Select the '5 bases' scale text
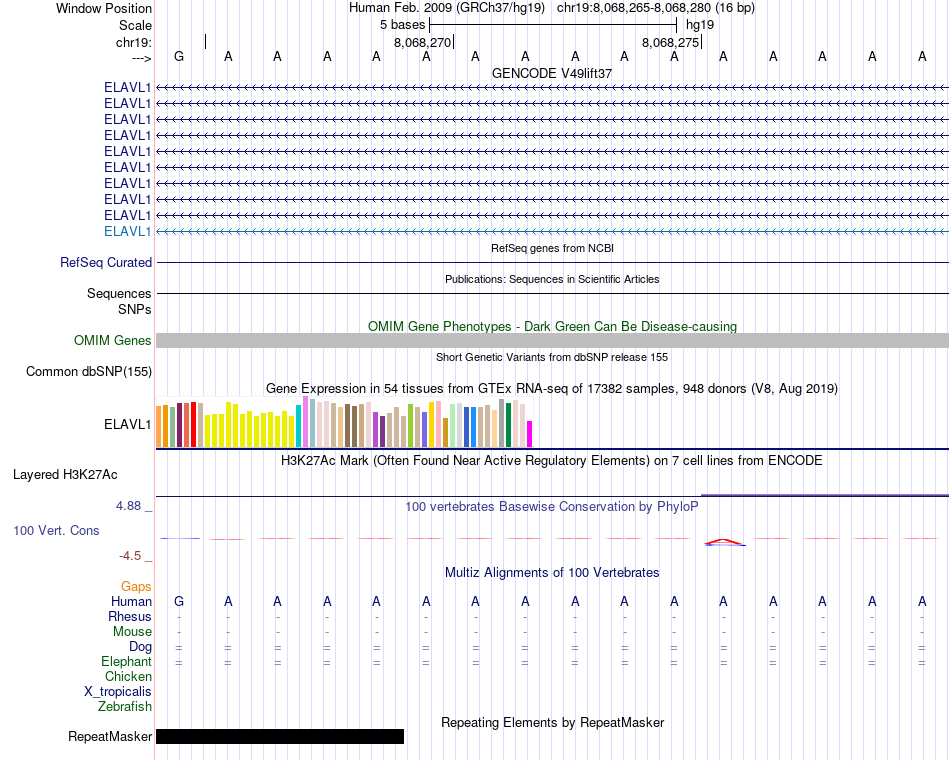950x760 pixels. coord(403,25)
